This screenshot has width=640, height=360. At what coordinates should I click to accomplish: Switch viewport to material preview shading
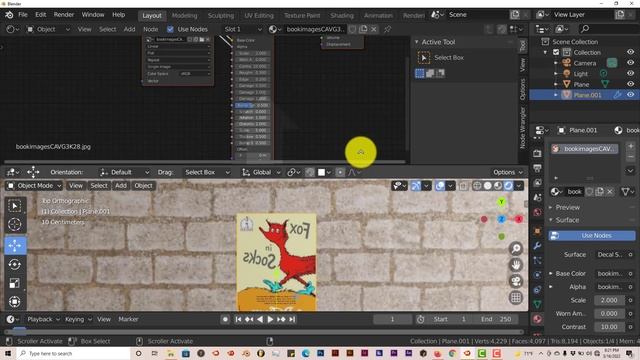pyautogui.click(x=498, y=186)
